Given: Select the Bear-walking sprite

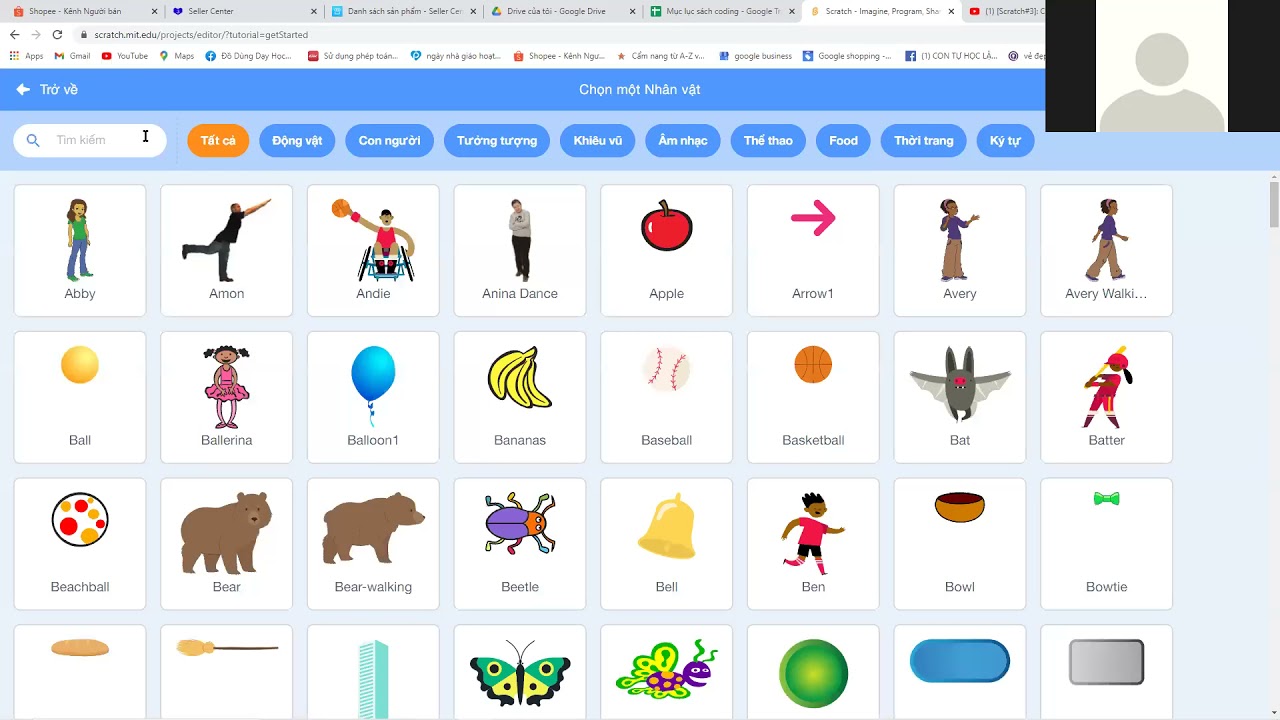Looking at the screenshot, I should (373, 544).
